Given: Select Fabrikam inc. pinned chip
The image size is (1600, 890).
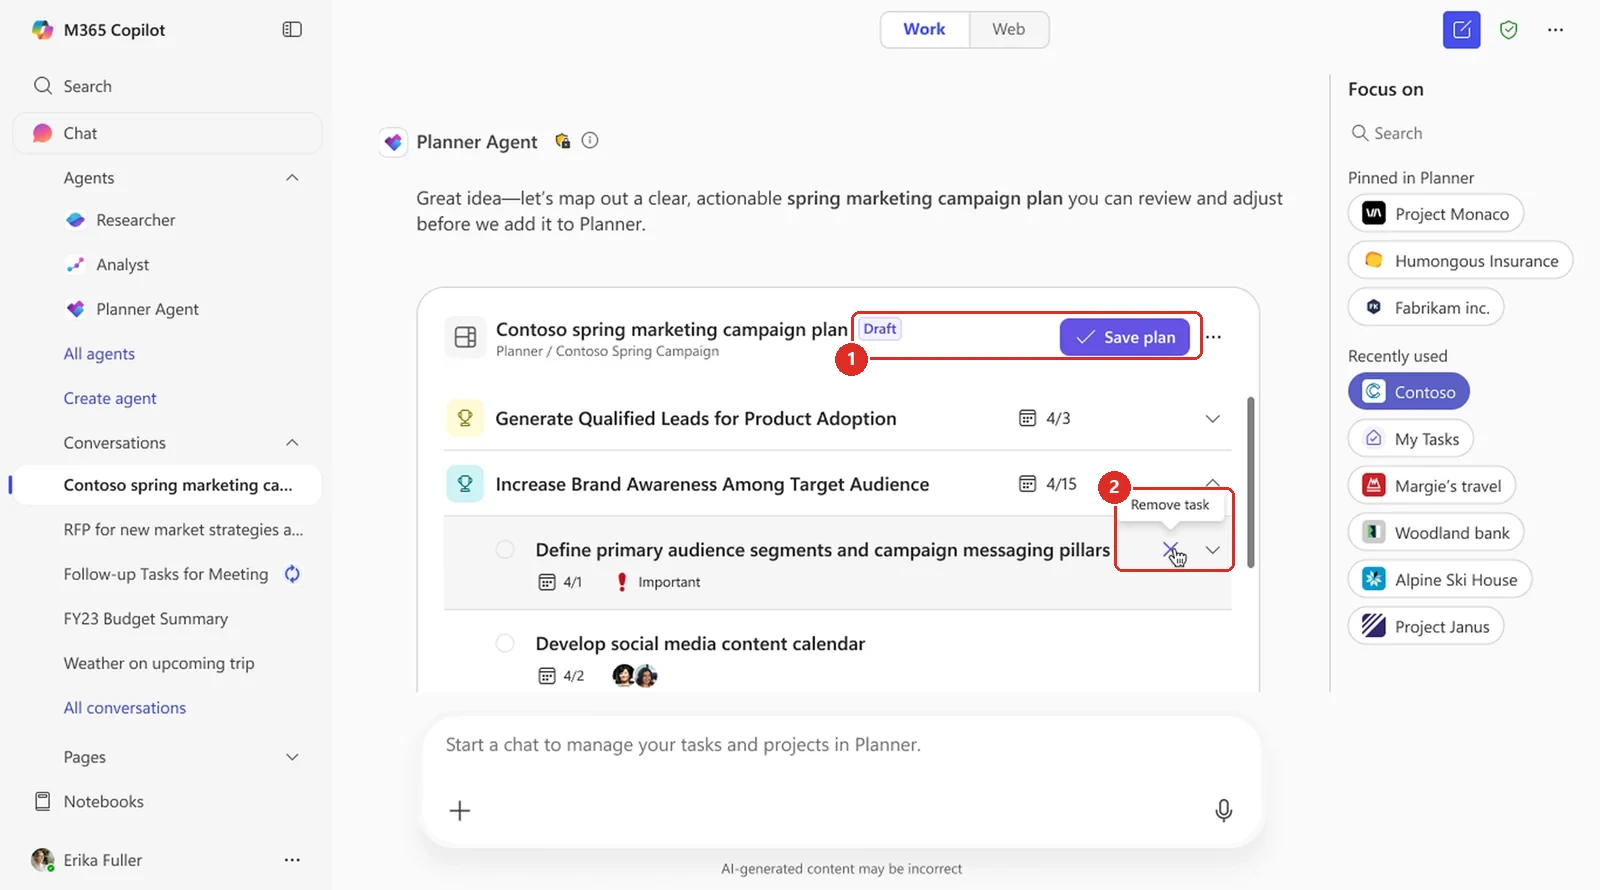Looking at the screenshot, I should click(1426, 308).
